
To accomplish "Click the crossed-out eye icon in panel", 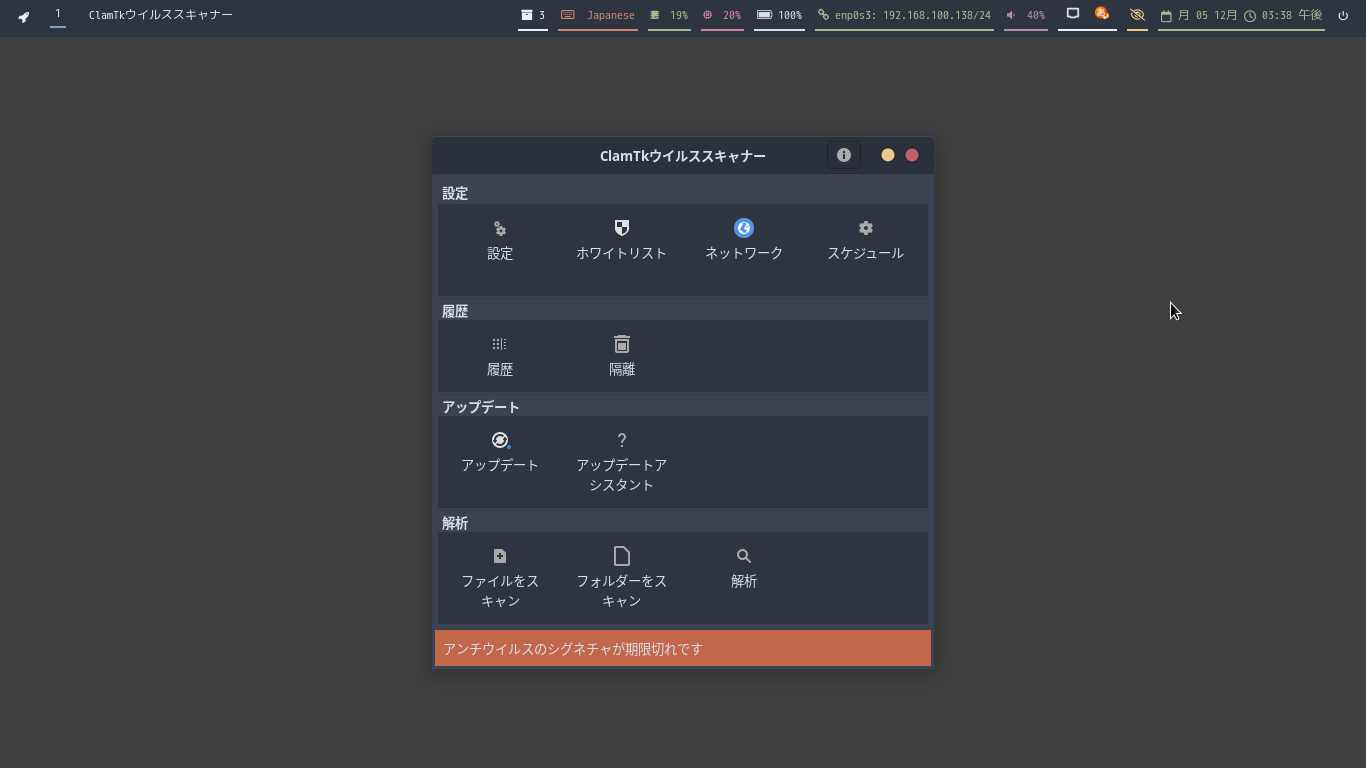I will coord(1137,15).
